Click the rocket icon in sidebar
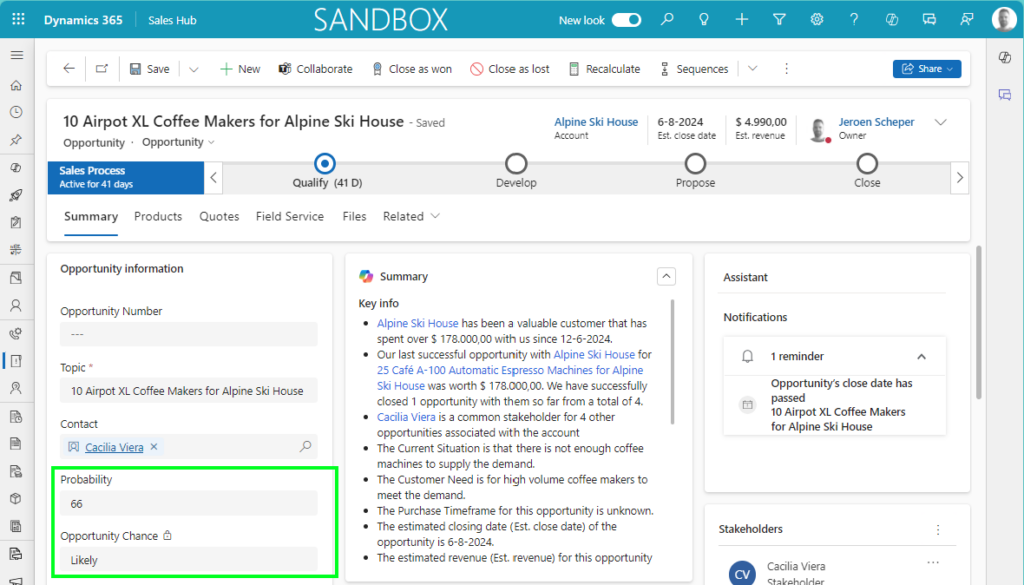The width and height of the screenshot is (1024, 585). click(17, 195)
